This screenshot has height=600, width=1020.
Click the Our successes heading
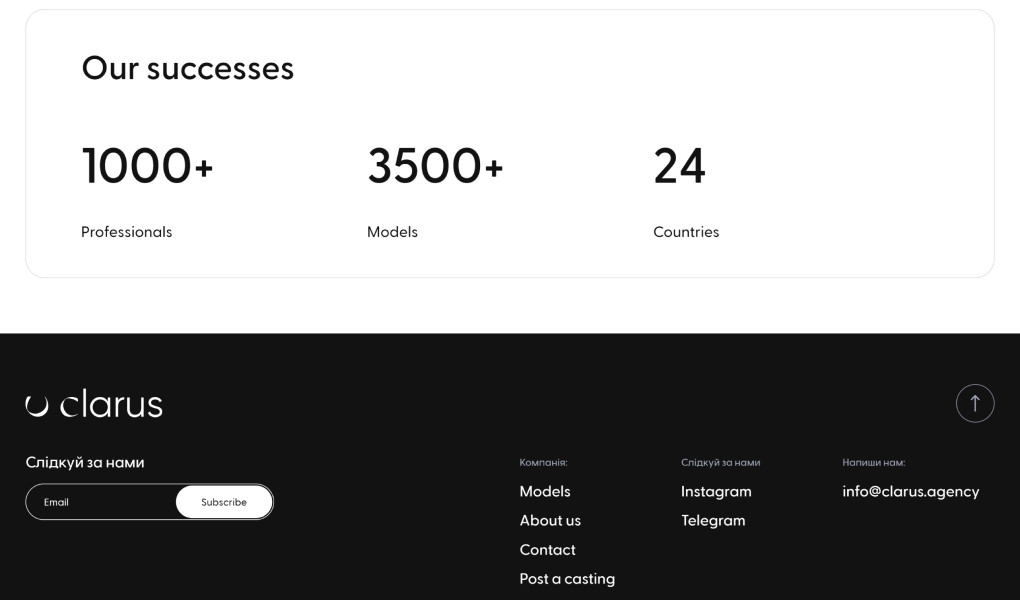click(187, 68)
